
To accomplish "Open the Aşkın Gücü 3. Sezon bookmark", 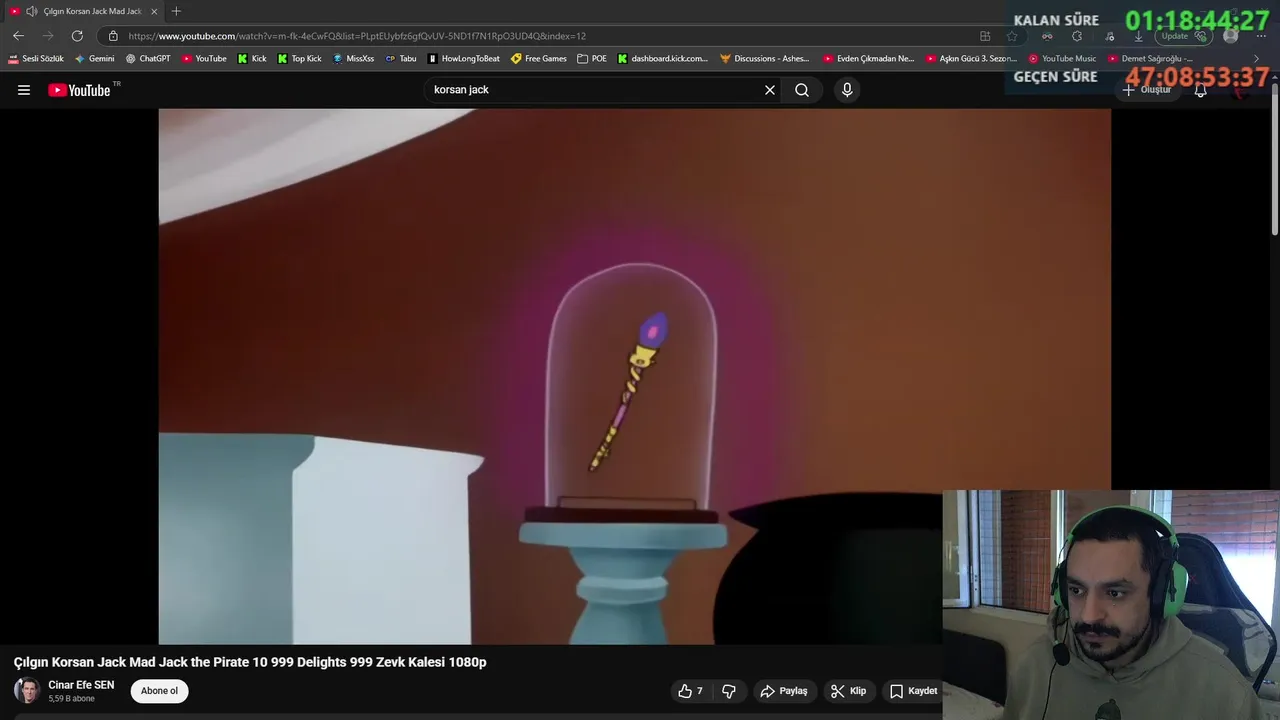I will click(x=971, y=59).
